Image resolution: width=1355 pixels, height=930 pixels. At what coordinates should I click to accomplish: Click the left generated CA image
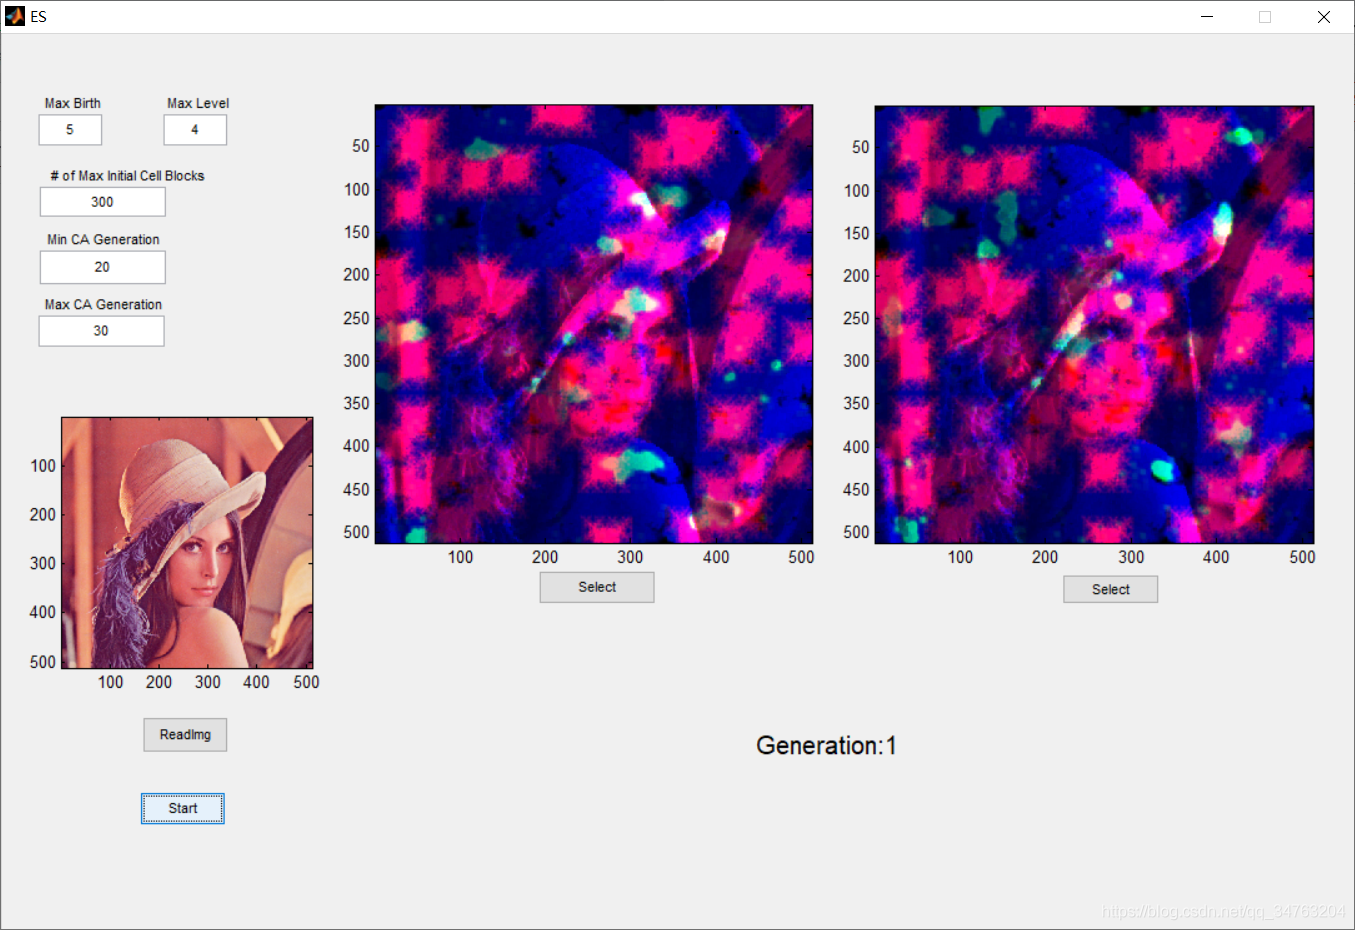click(594, 324)
